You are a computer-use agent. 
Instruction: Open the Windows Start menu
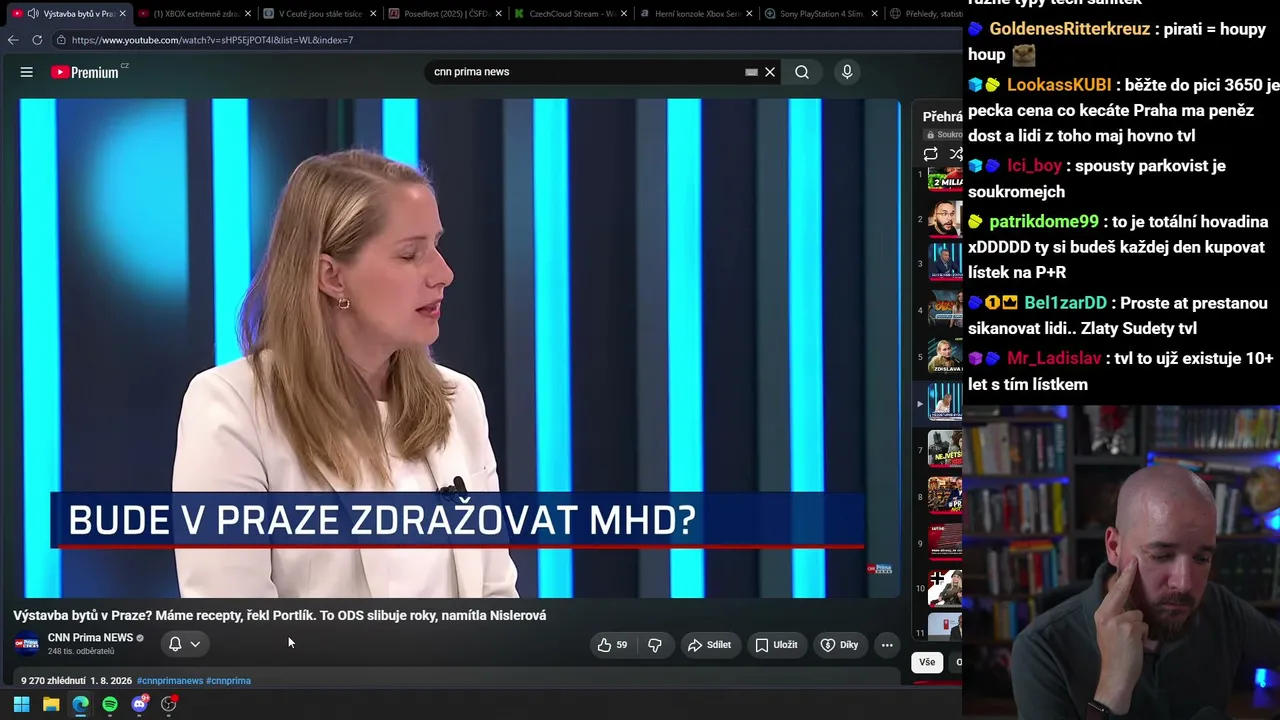(21, 704)
